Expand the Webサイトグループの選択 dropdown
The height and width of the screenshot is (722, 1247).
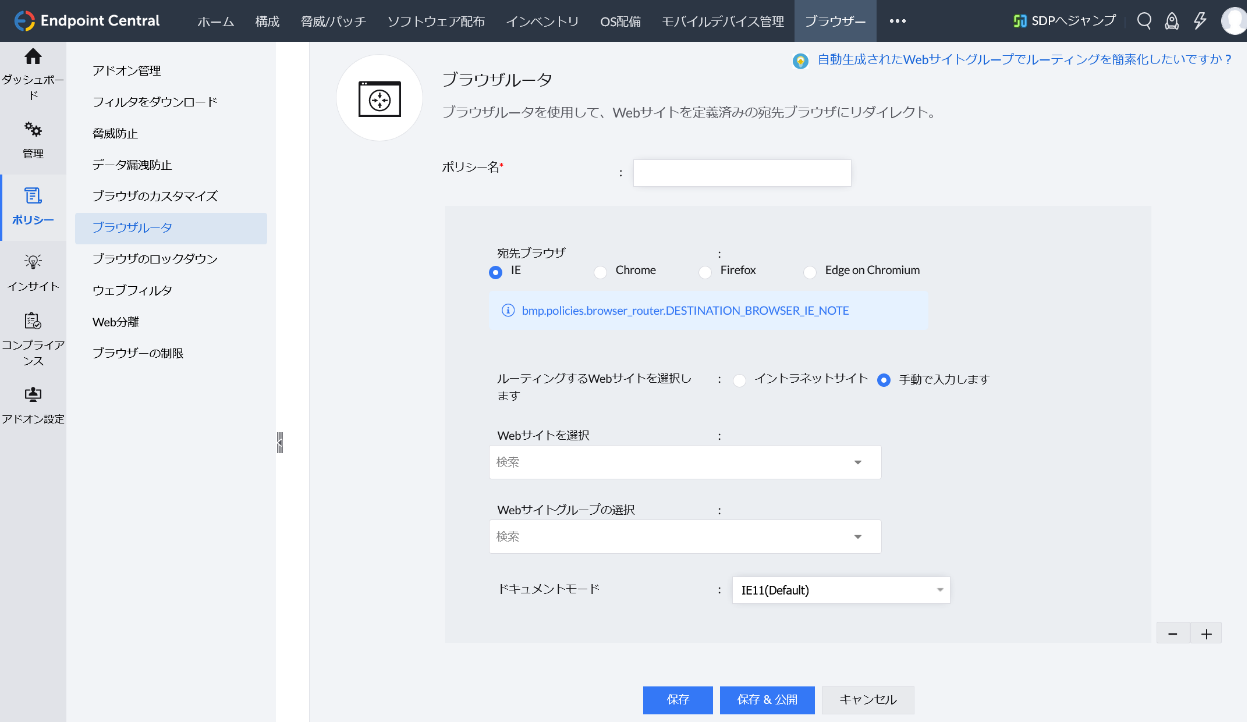coord(857,537)
